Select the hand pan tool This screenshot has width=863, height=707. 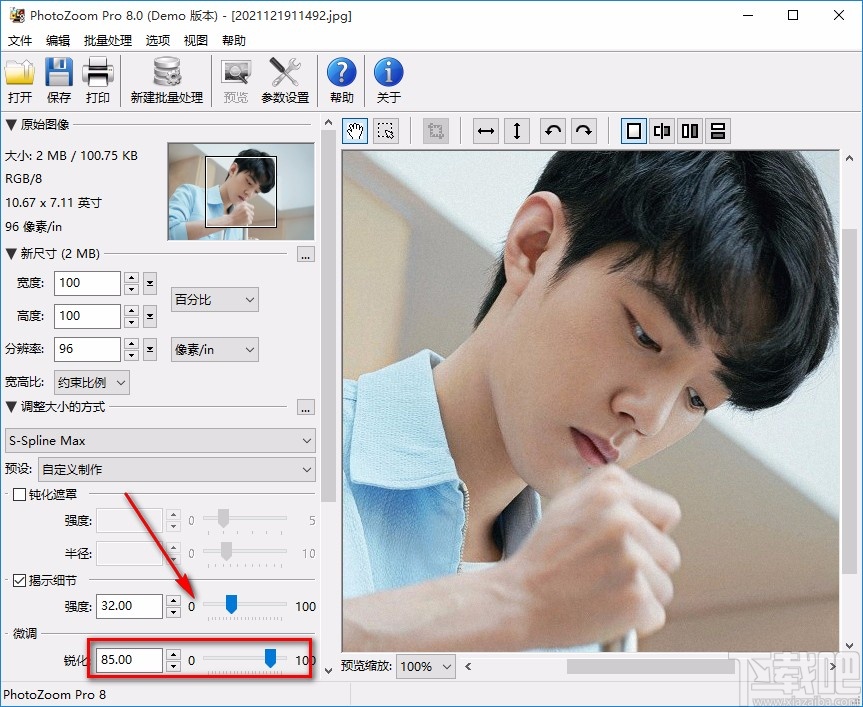pyautogui.click(x=356, y=131)
